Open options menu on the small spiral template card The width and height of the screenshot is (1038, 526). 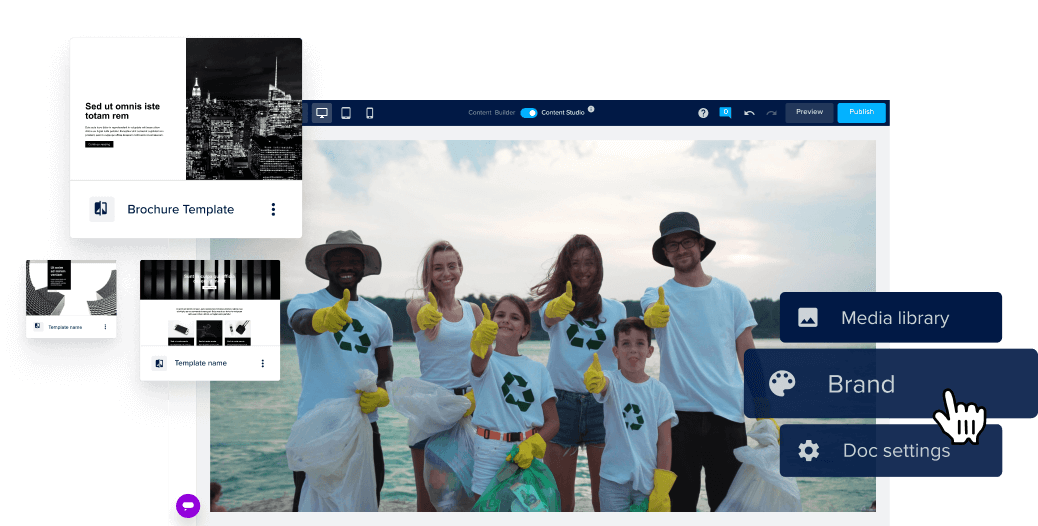point(105,326)
